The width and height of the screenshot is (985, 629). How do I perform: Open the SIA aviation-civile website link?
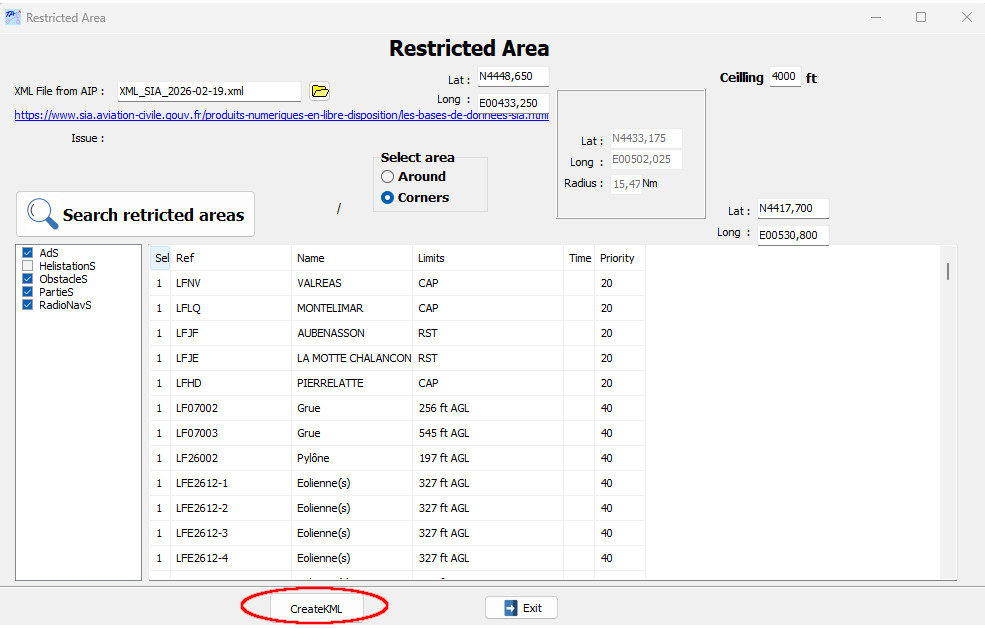pyautogui.click(x=281, y=115)
